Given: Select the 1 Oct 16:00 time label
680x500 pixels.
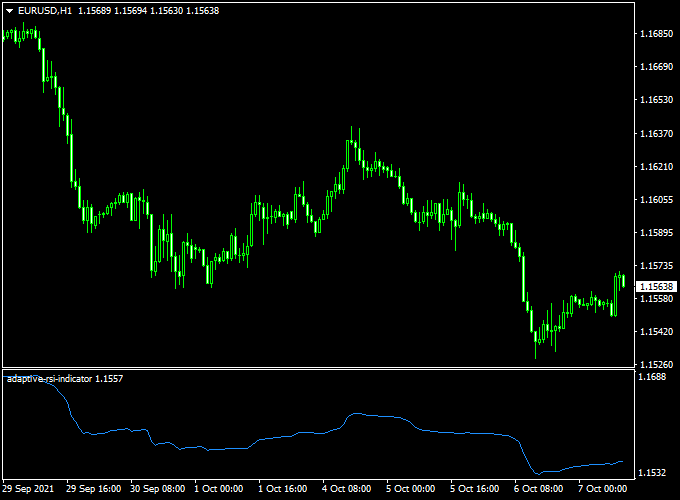Looking at the screenshot, I should coord(283,489).
